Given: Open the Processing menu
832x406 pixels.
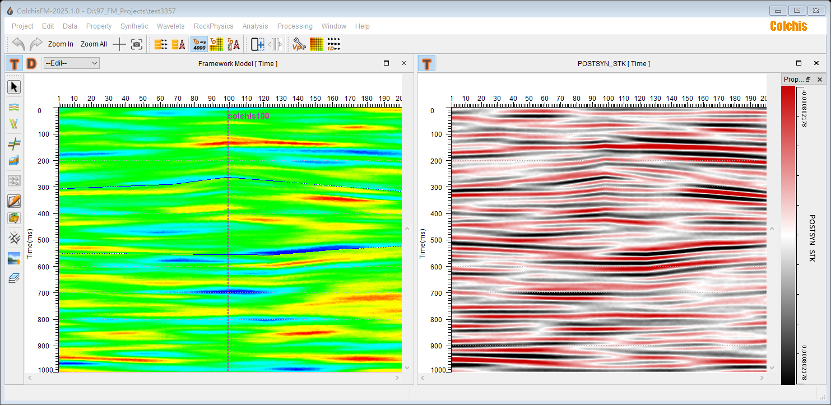Looking at the screenshot, I should (294, 26).
